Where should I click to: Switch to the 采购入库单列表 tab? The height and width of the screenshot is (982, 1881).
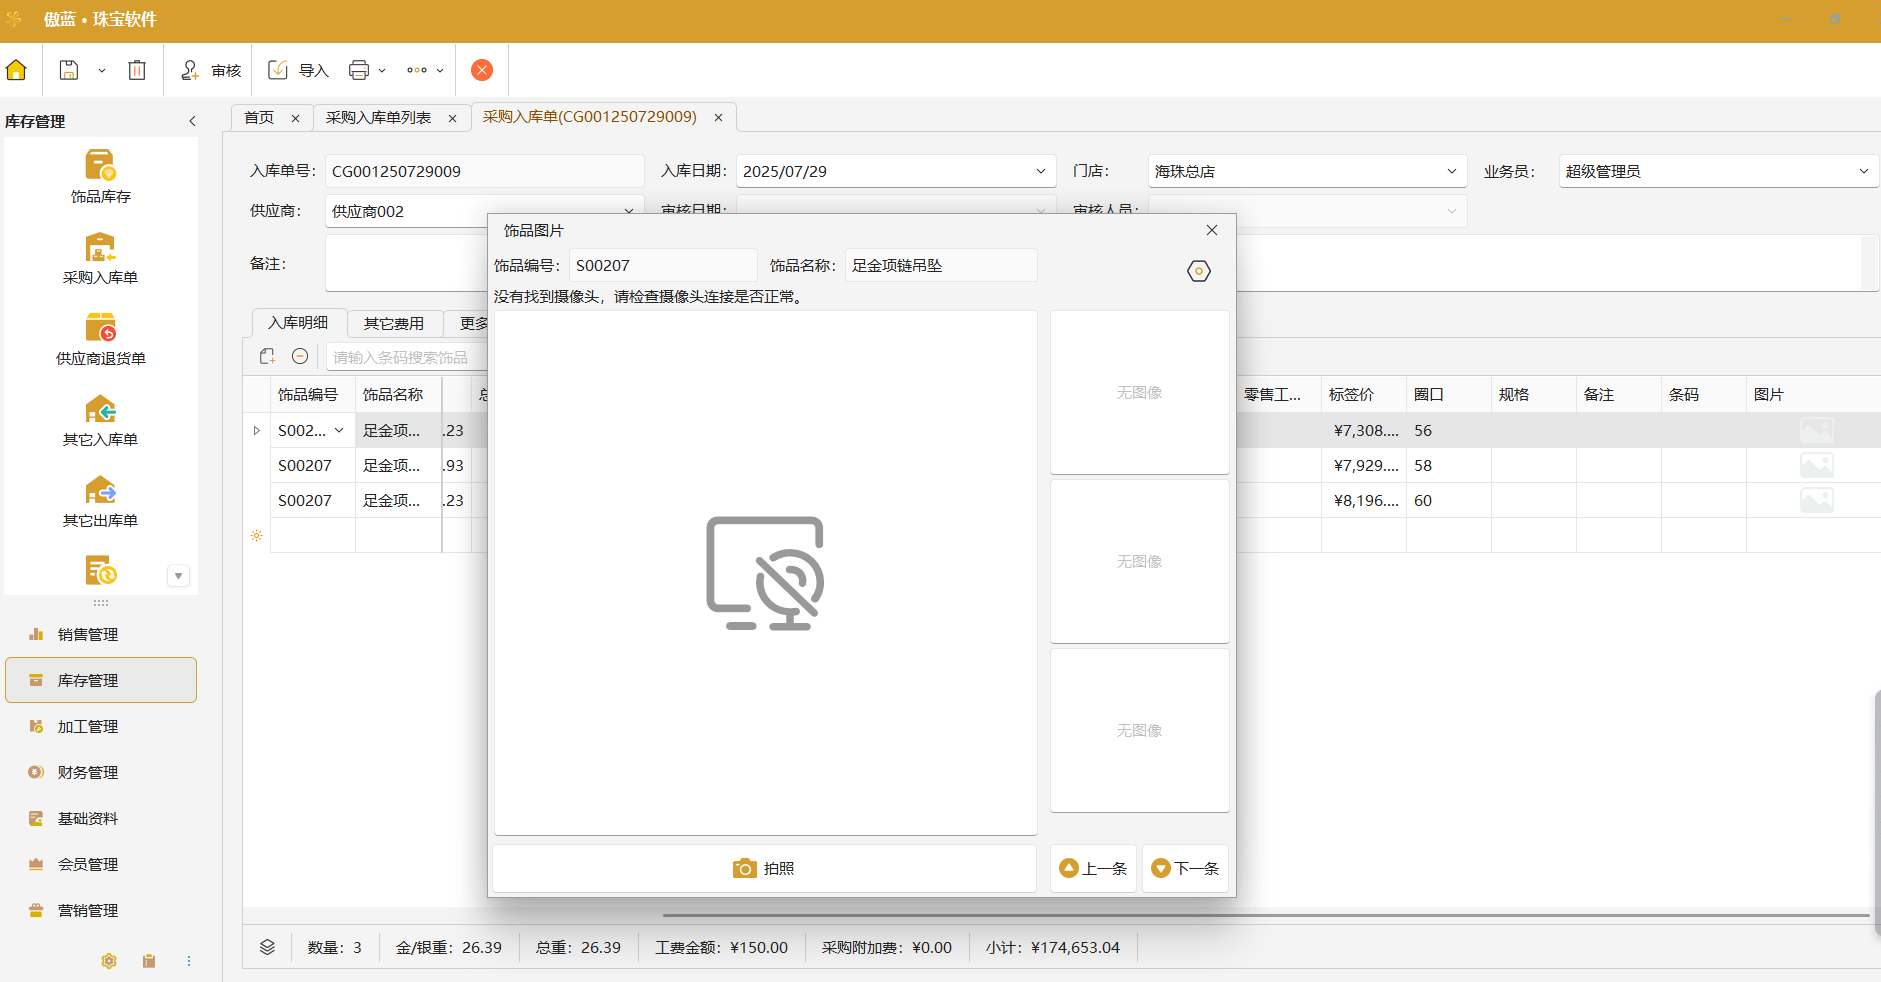point(378,118)
